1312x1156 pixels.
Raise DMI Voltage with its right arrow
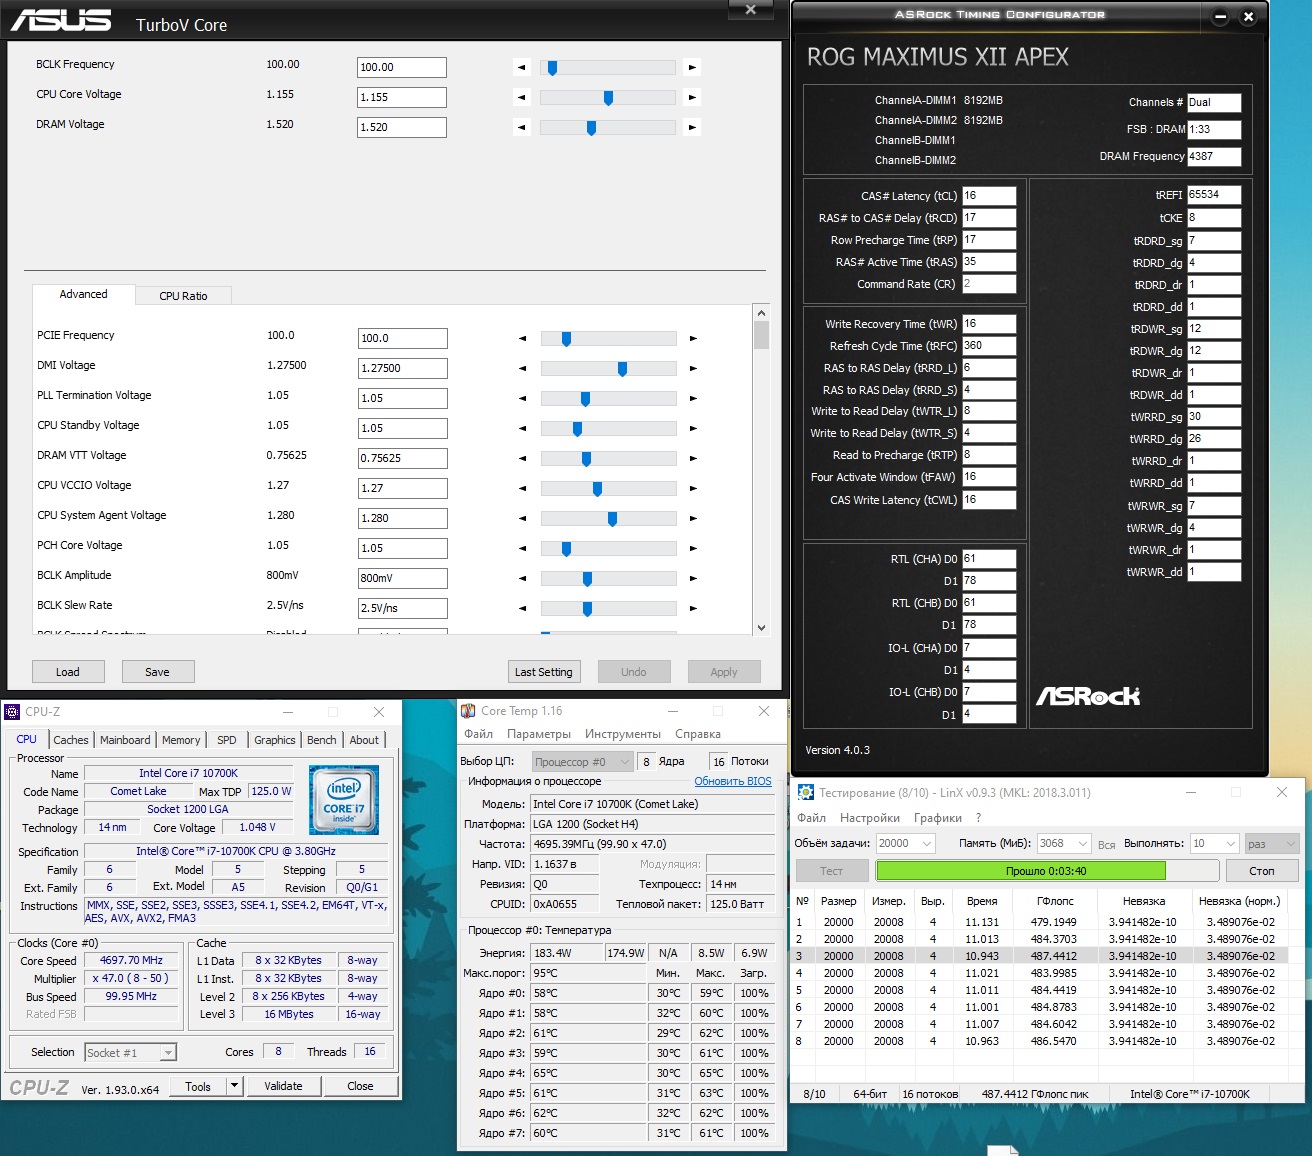click(693, 369)
